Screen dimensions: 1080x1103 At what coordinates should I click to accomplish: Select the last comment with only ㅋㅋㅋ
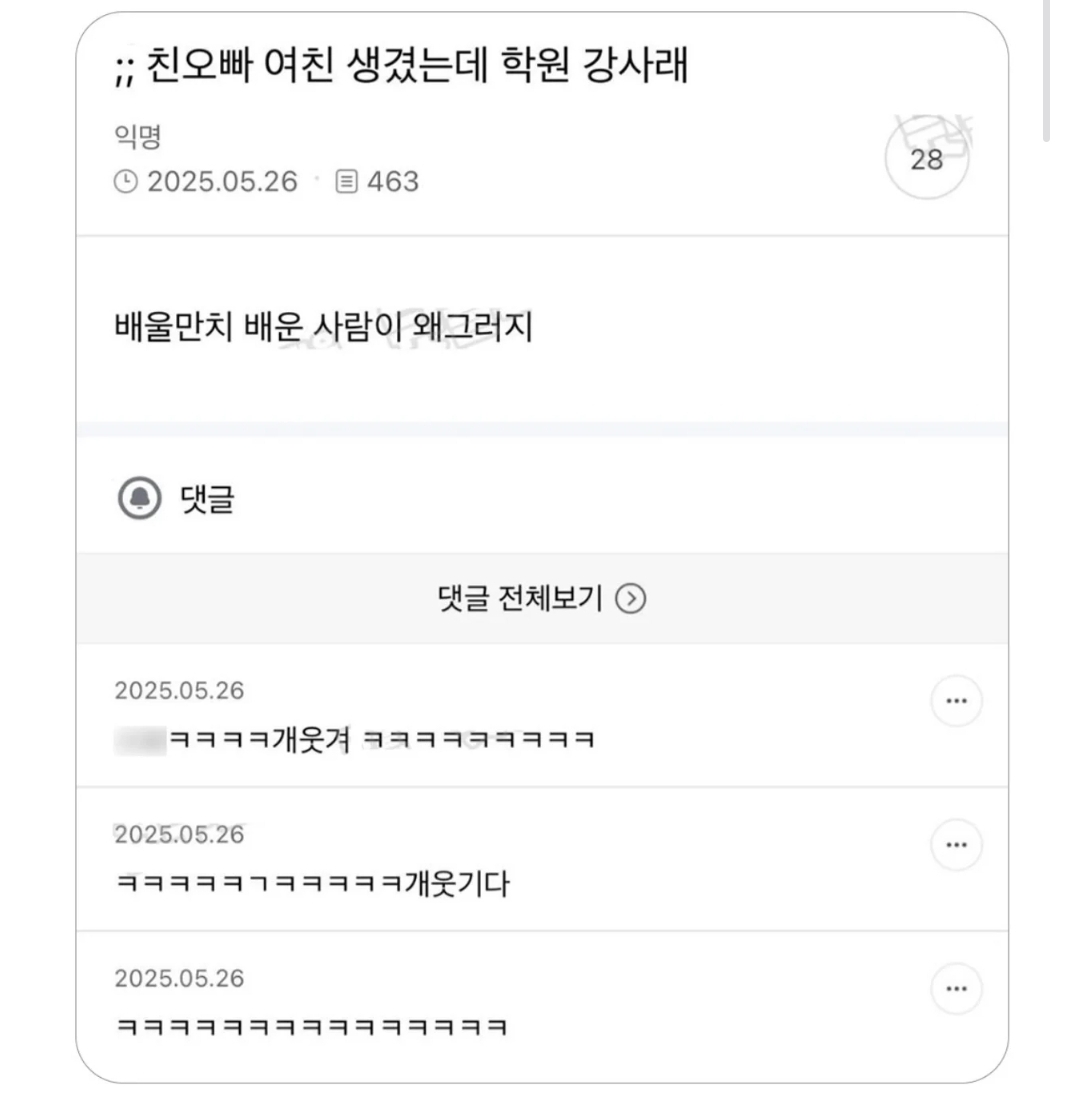pos(311,1027)
